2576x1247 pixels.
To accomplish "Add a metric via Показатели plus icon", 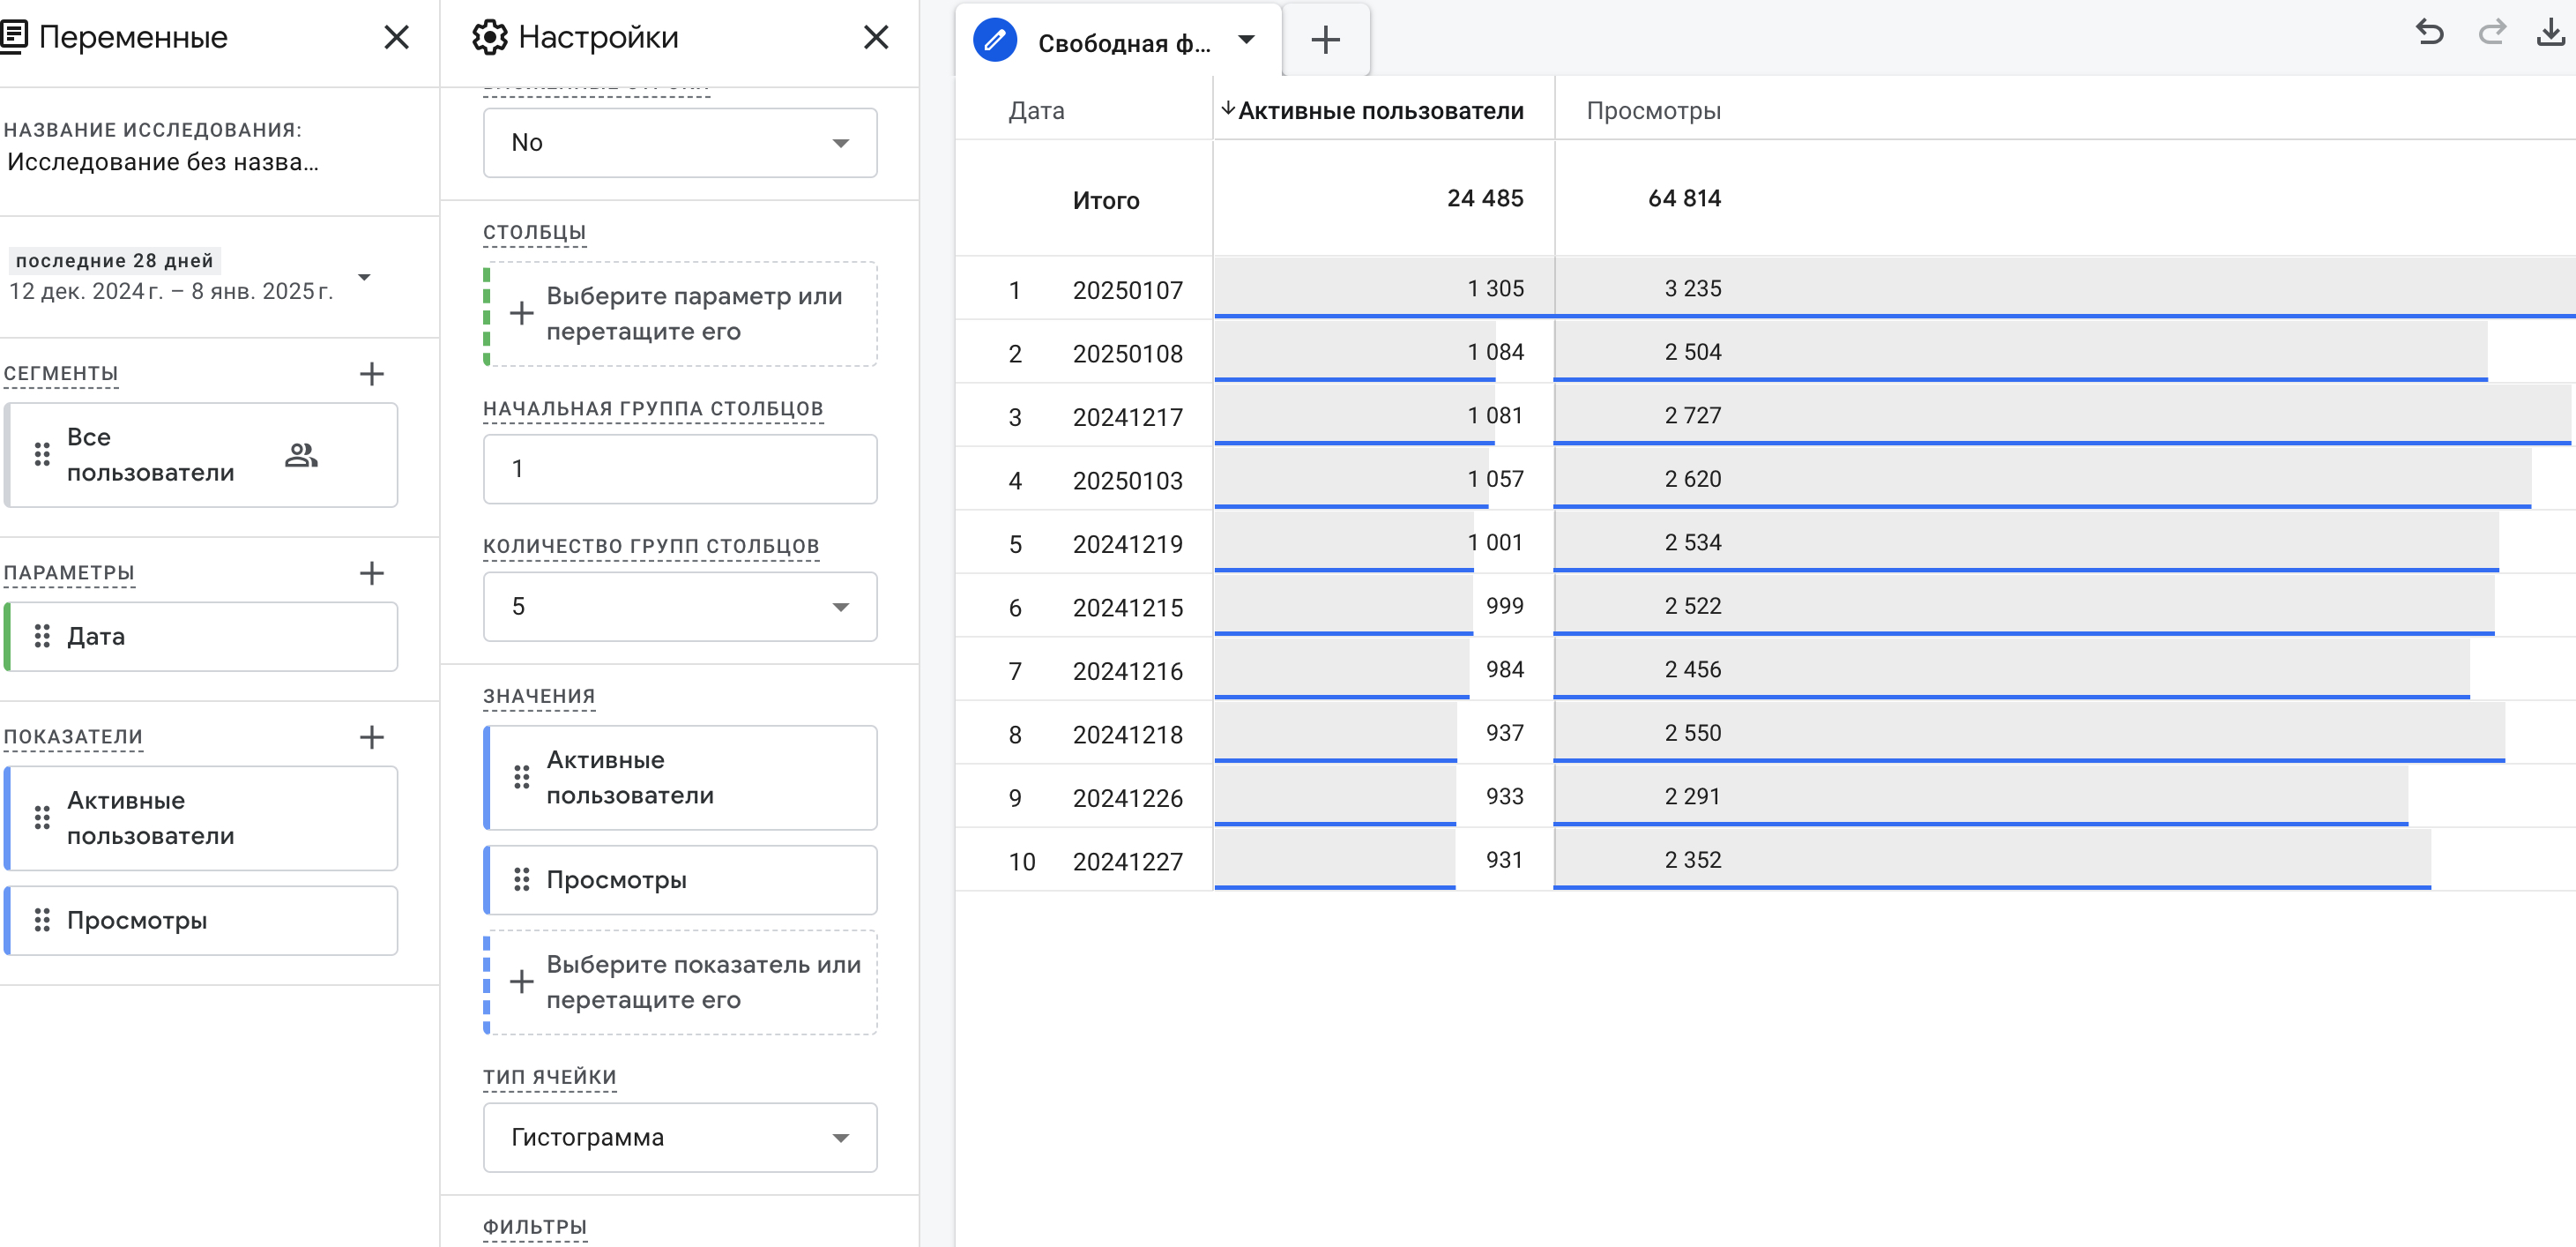I will [372, 737].
